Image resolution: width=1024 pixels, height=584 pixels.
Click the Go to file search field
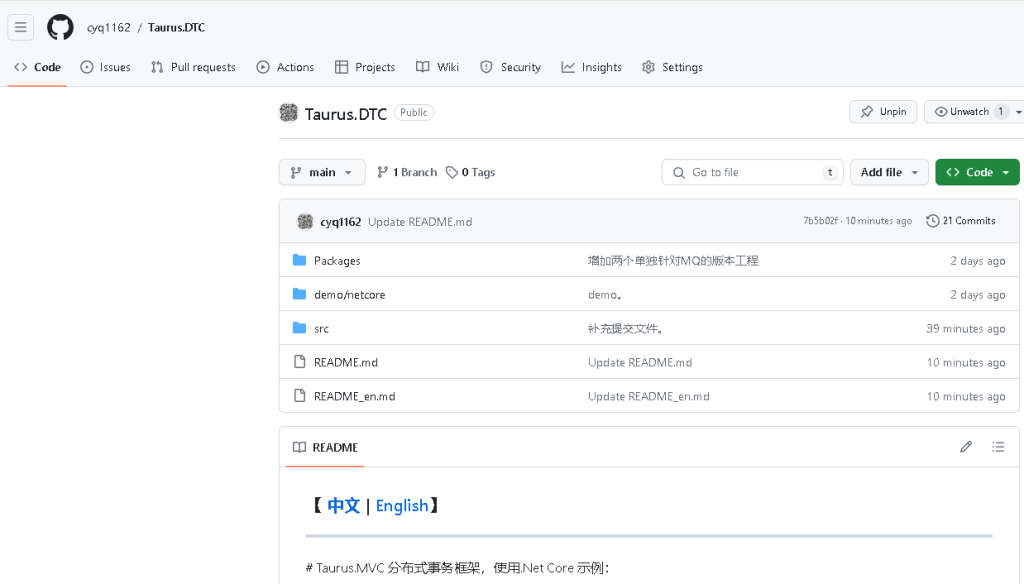click(752, 172)
